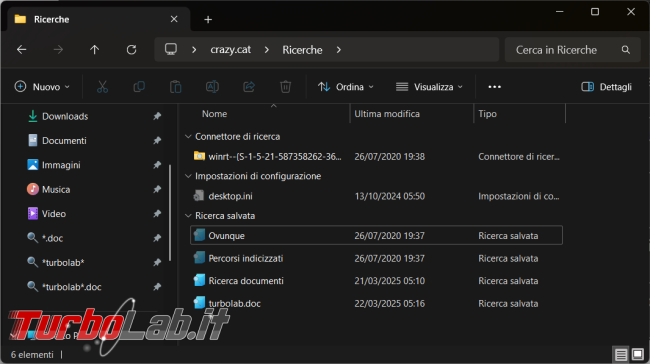650x364 pixels.
Task: Expand chevron after computer icon in breadcrumb
Action: pos(194,50)
